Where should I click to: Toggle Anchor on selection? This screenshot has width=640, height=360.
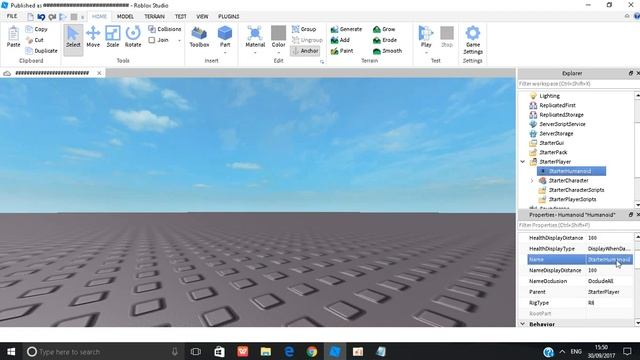point(304,51)
